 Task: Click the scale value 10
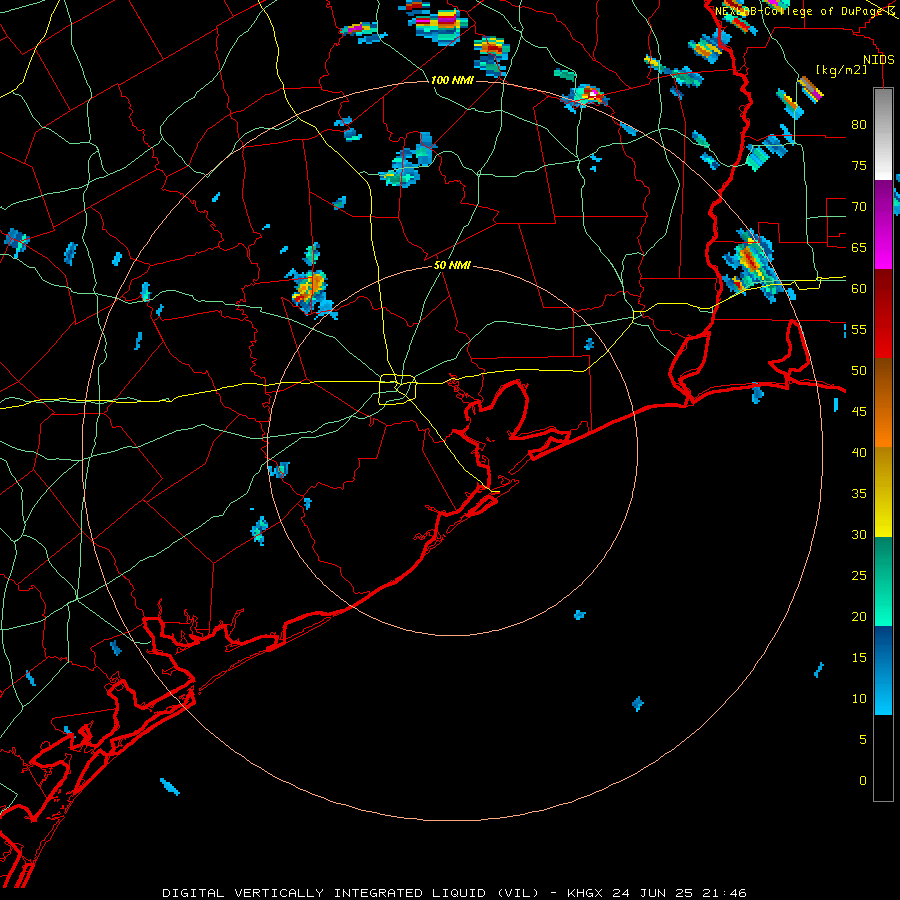[x=859, y=699]
